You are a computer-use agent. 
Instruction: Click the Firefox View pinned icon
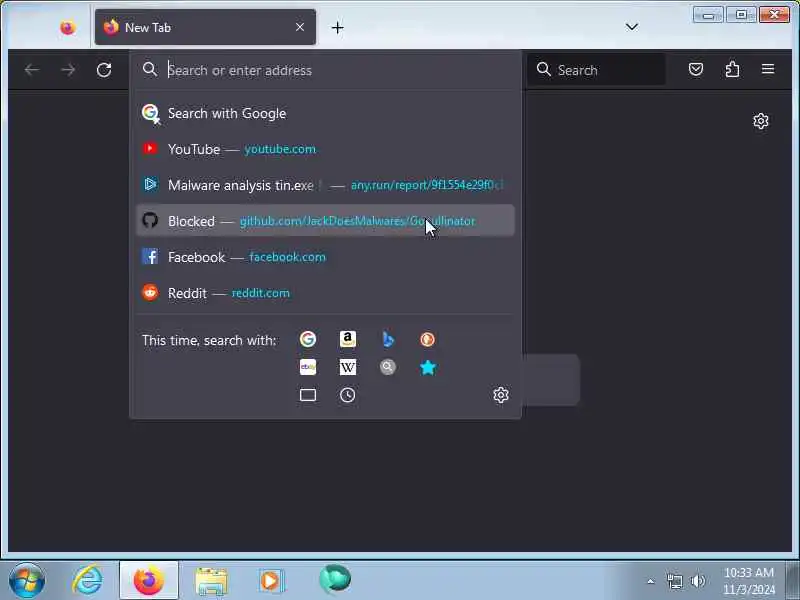pyautogui.click(x=67, y=28)
